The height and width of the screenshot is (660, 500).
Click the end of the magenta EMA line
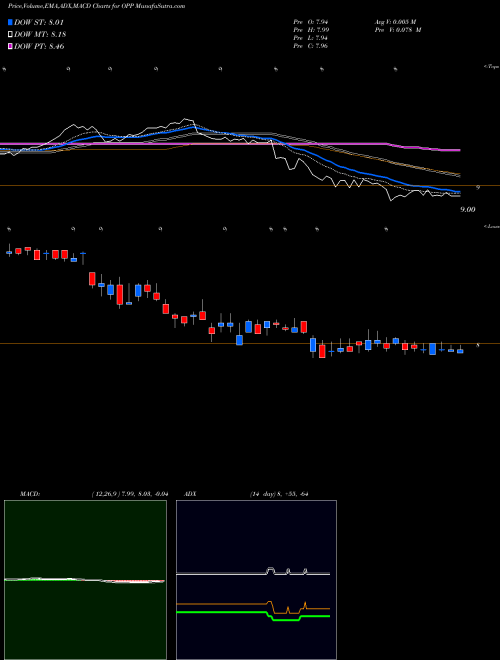[458, 150]
